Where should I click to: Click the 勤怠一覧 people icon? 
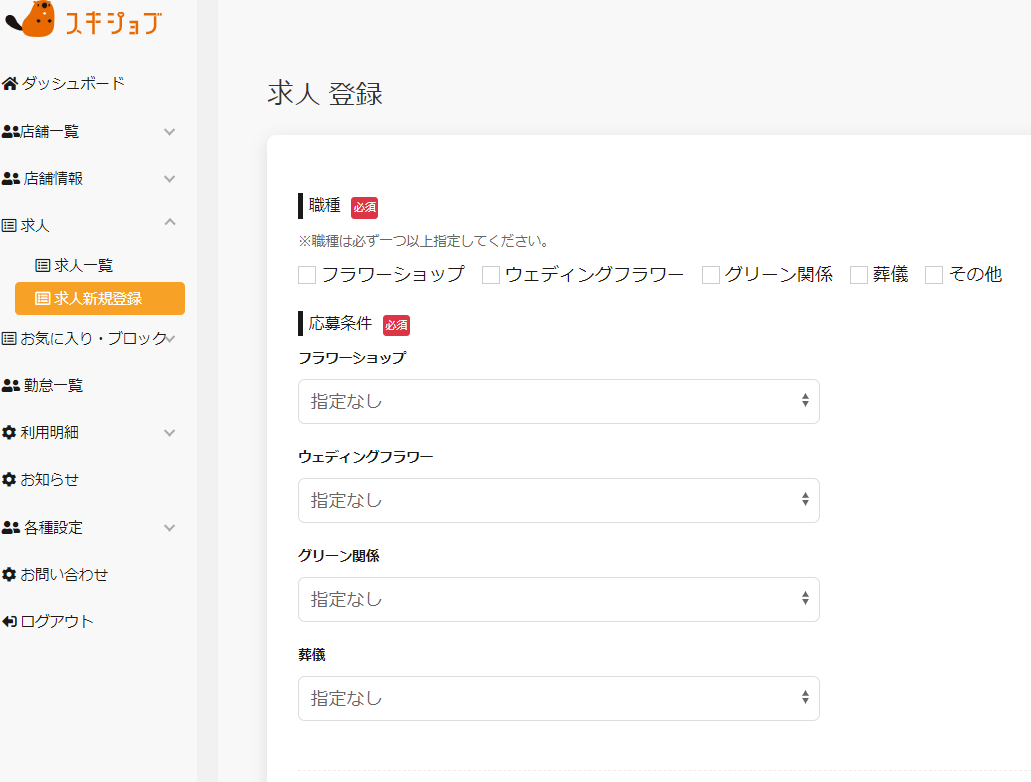point(11,385)
